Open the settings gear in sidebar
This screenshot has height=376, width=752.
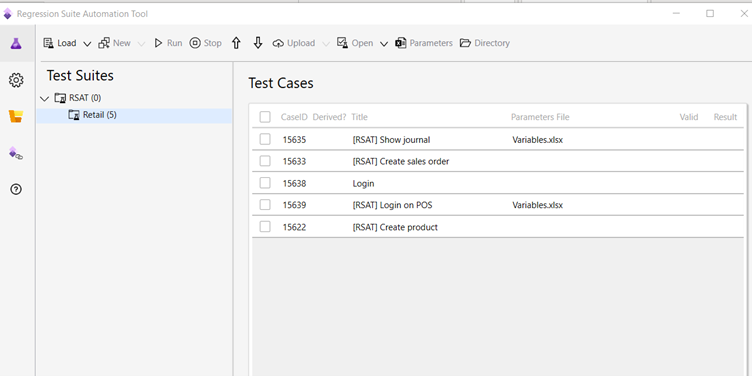point(16,80)
